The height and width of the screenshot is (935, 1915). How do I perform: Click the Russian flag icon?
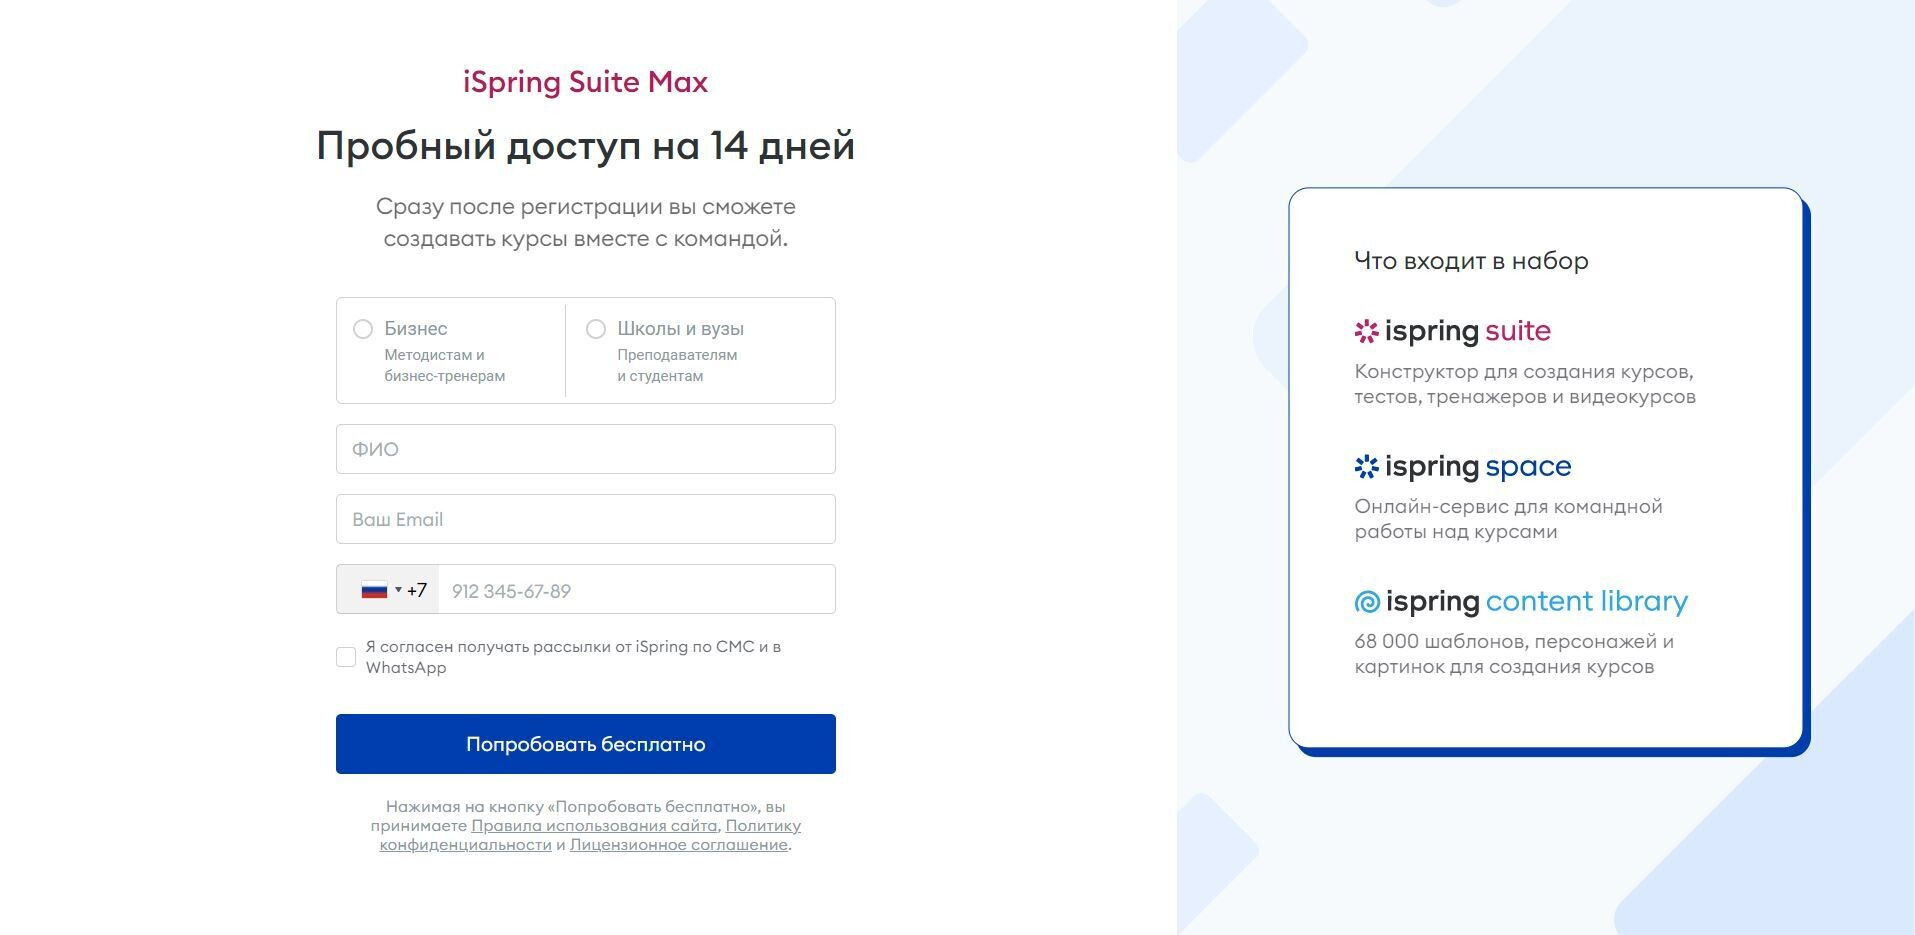point(374,590)
